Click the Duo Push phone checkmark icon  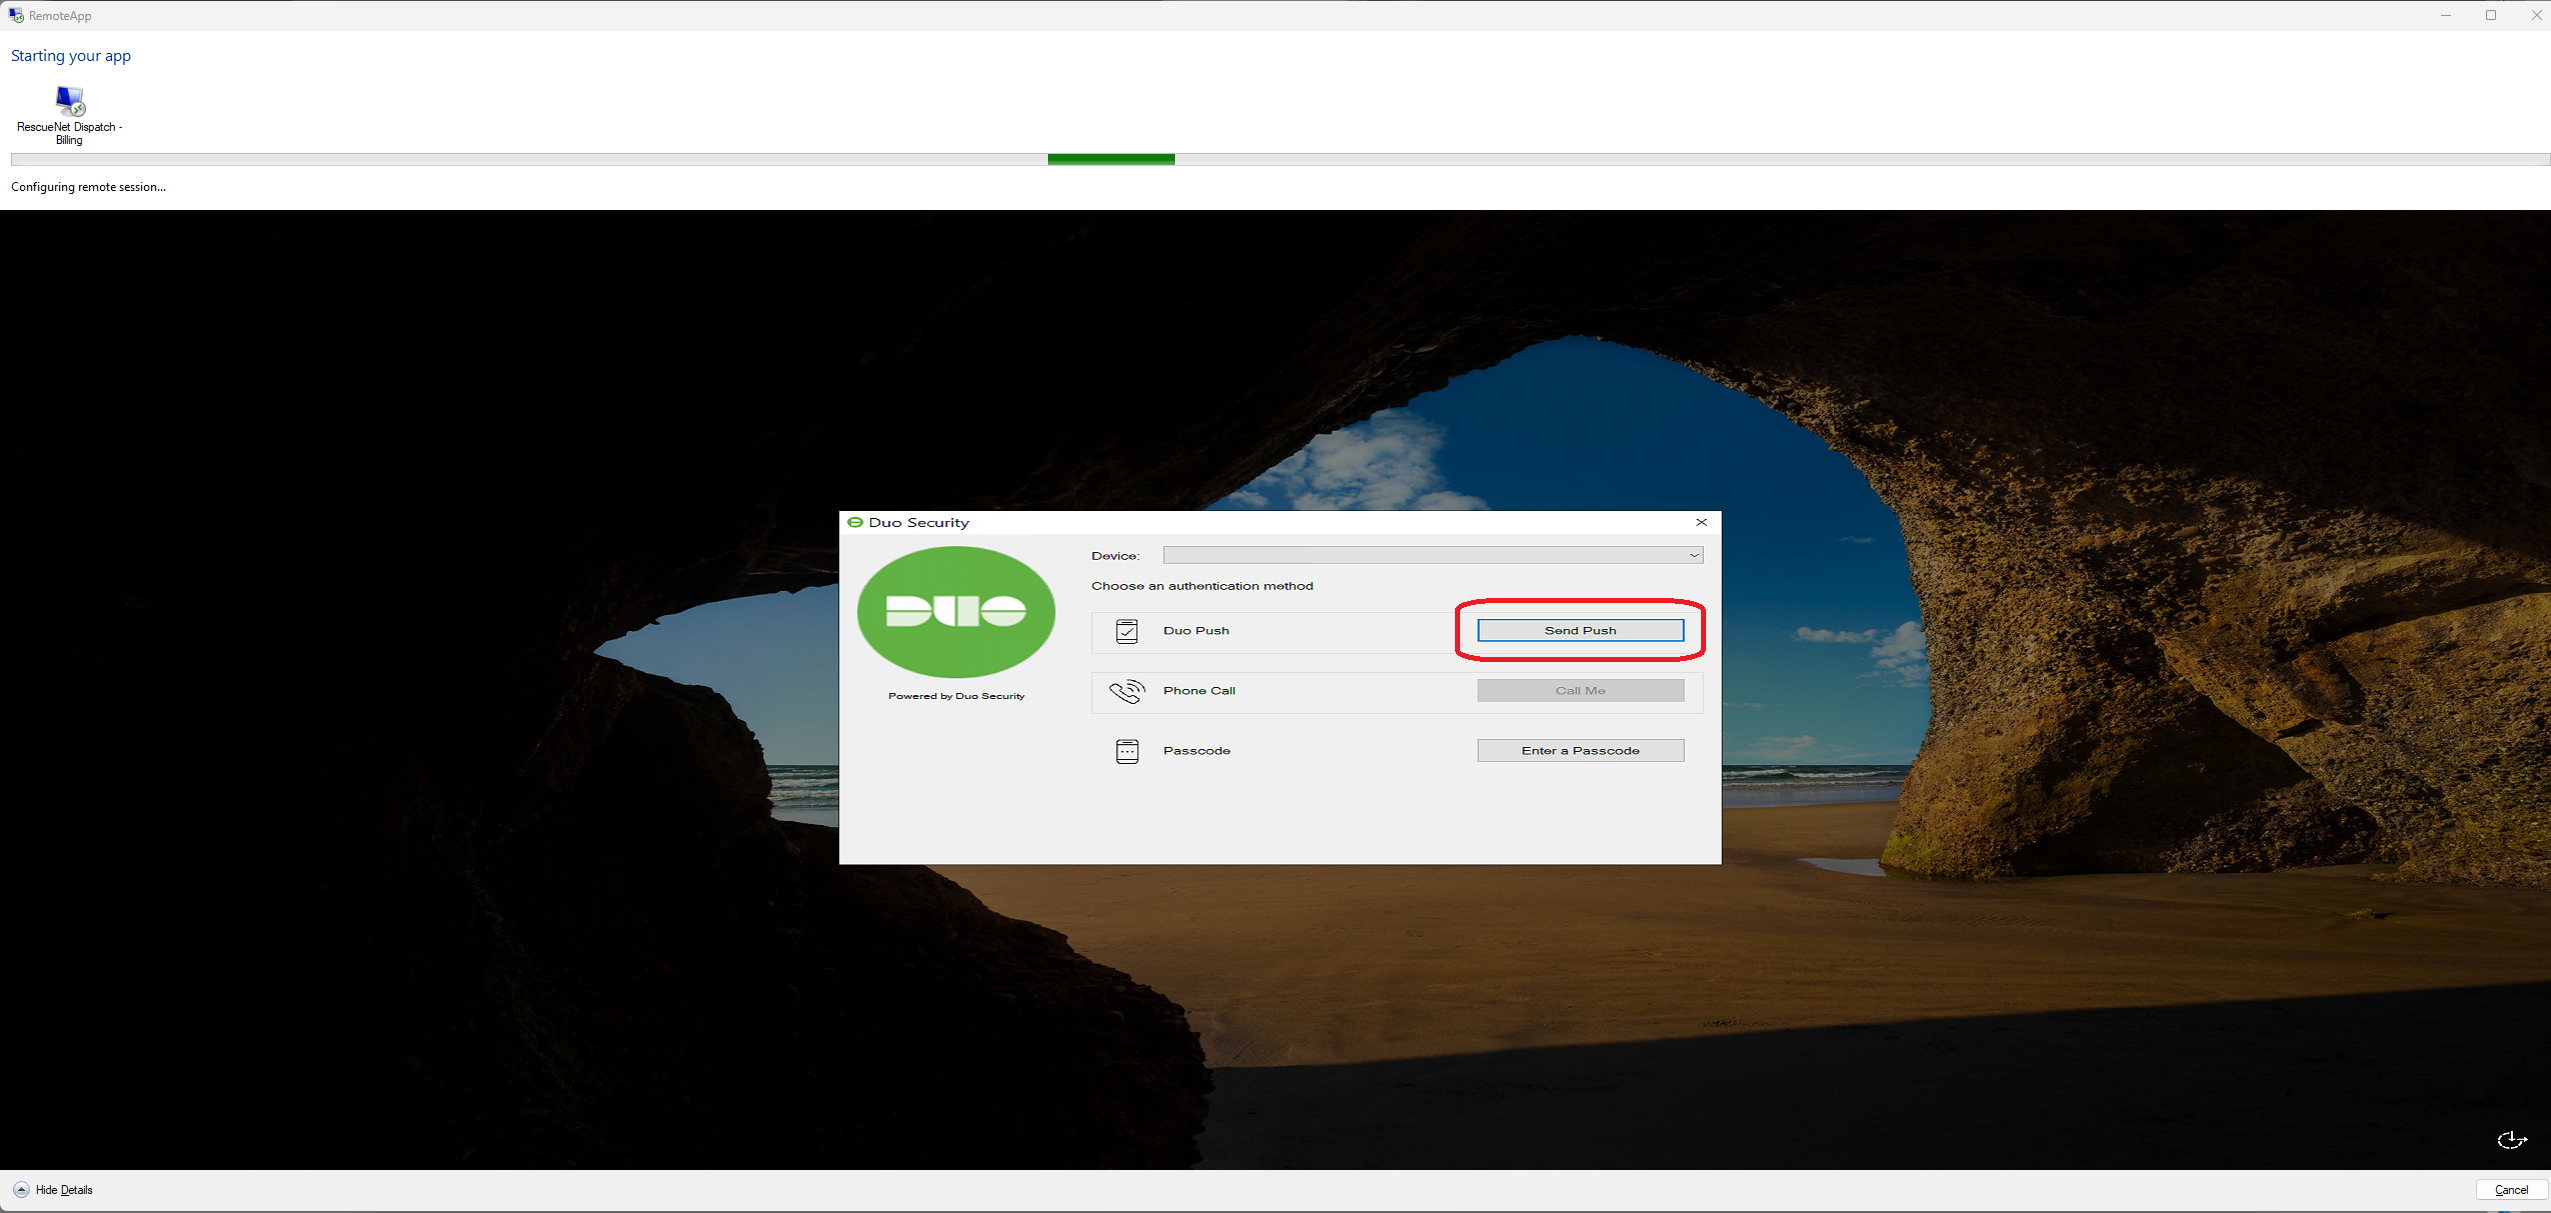coord(1127,631)
